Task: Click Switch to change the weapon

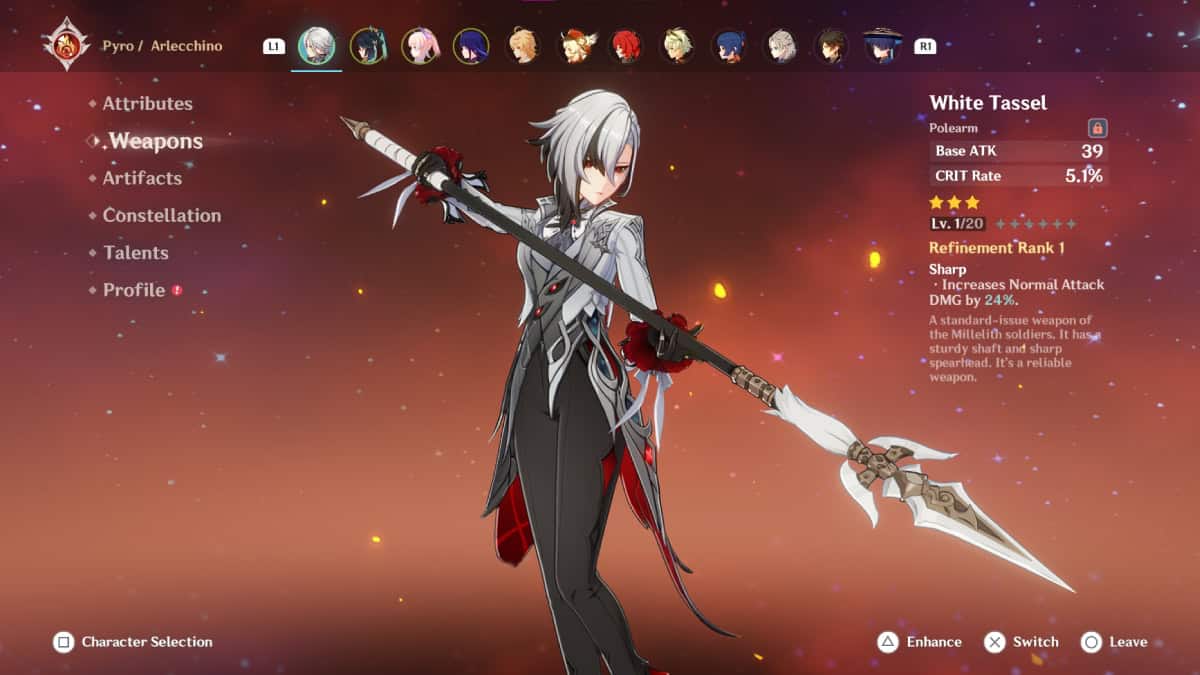Action: [x=1021, y=642]
